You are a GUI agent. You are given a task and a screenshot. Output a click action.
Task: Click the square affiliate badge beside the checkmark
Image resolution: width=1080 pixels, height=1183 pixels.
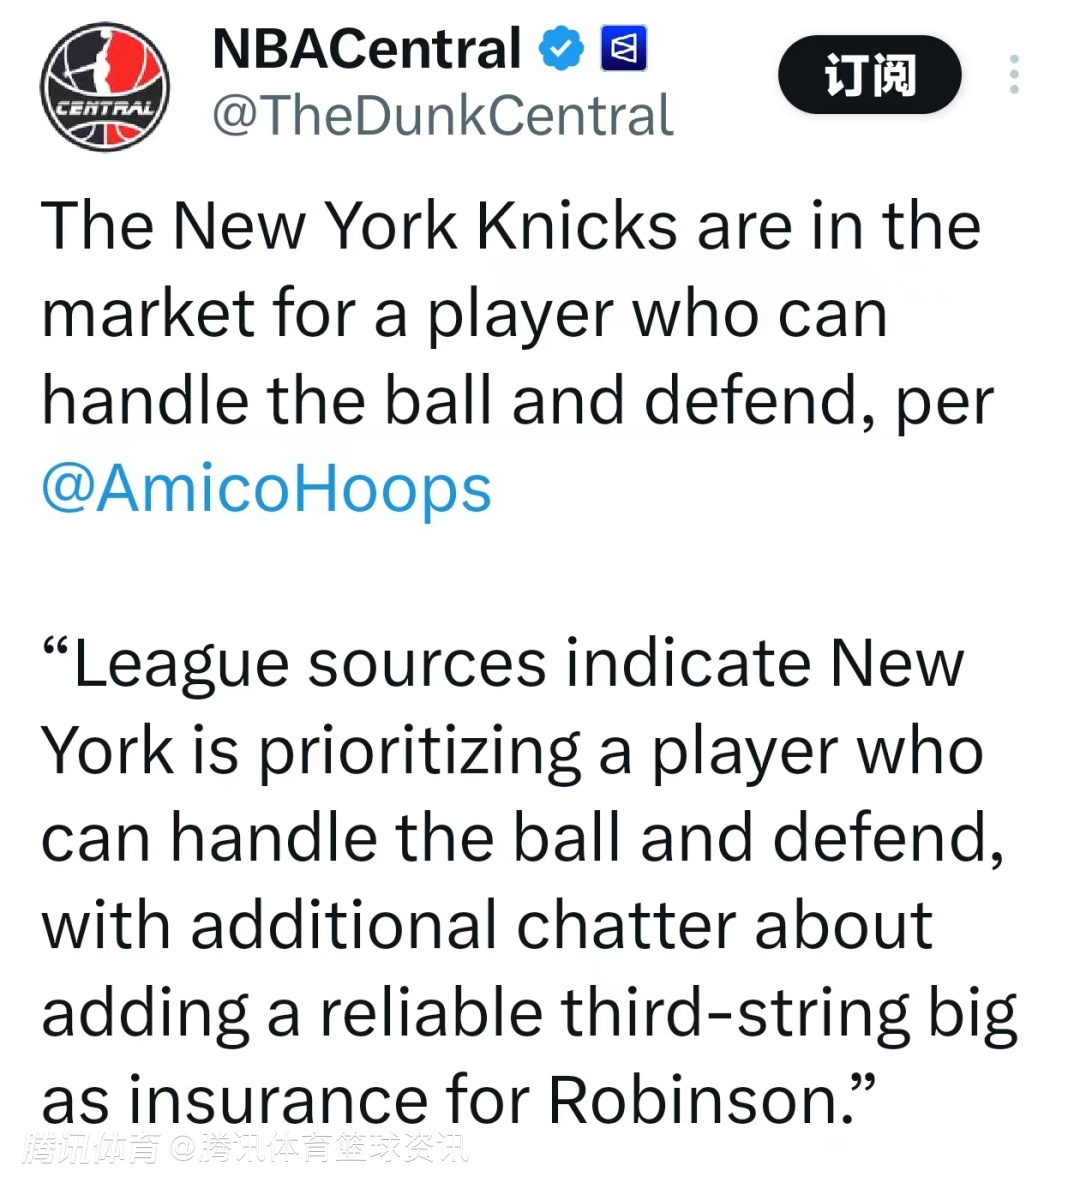(623, 49)
